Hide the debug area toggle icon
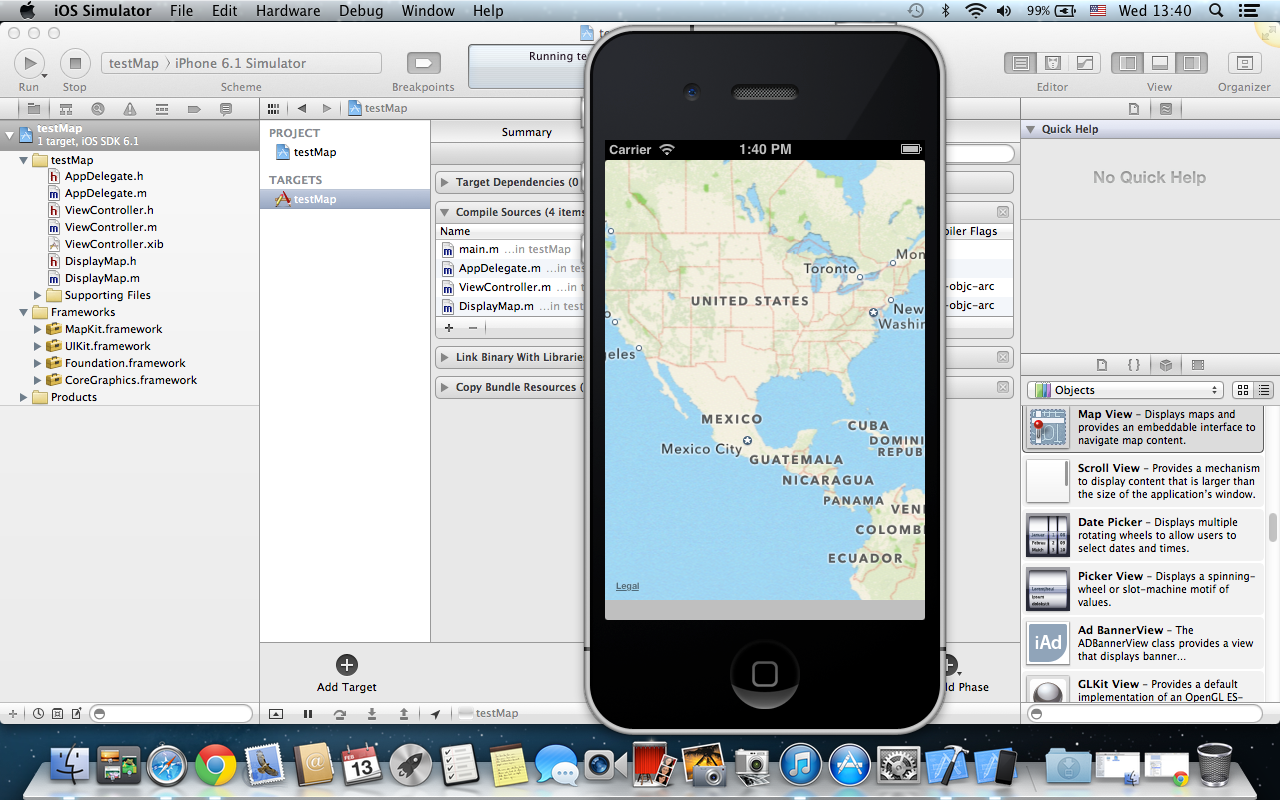Screen dimensions: 1280x800 click(276, 714)
